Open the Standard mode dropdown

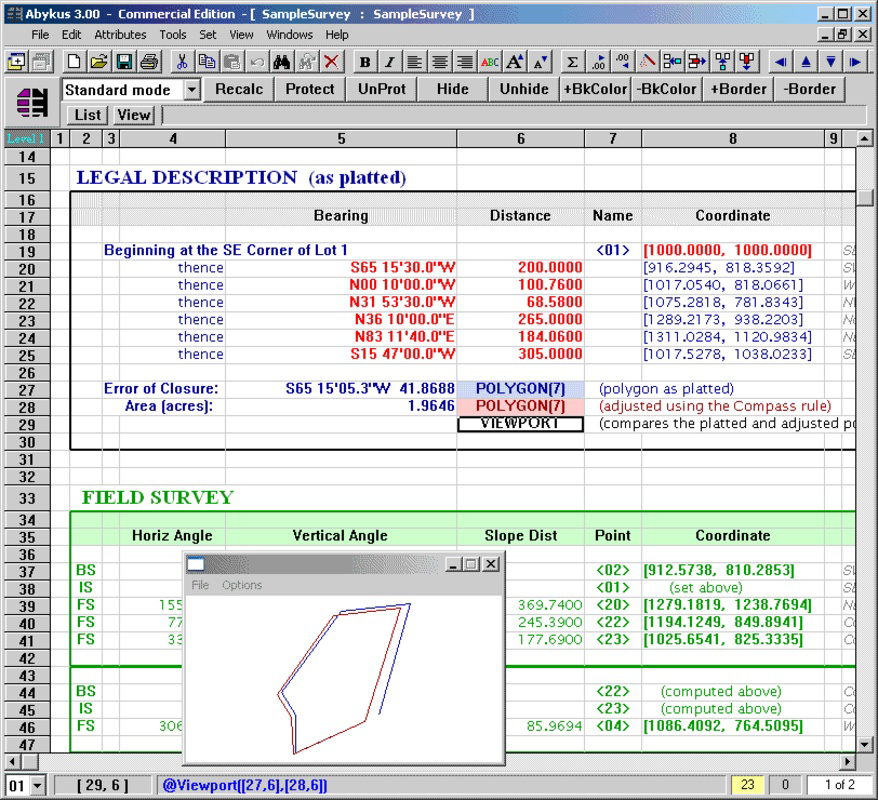[x=192, y=90]
